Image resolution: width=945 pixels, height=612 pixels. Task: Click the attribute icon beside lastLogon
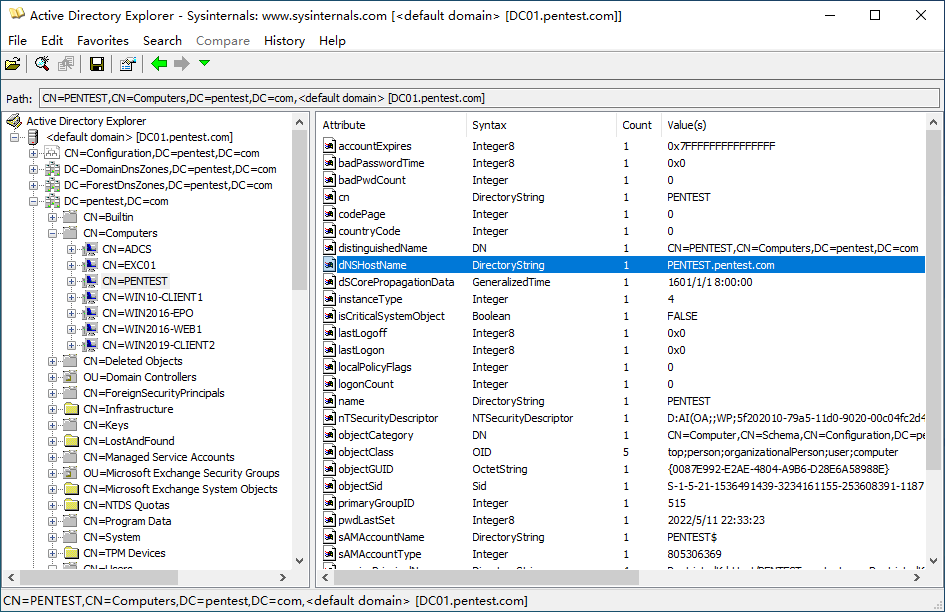point(329,350)
